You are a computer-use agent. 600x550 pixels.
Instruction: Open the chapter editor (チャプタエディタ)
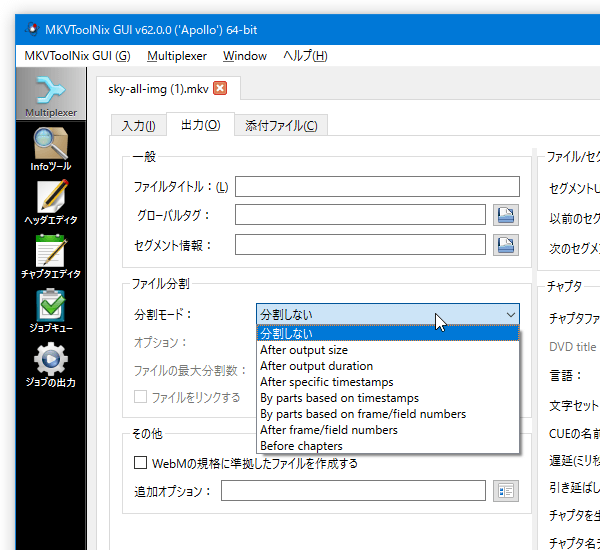51,257
